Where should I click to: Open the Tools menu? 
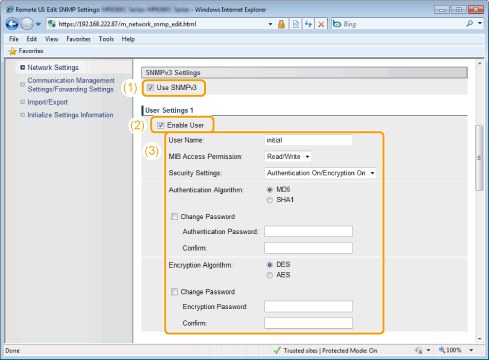(x=106, y=39)
